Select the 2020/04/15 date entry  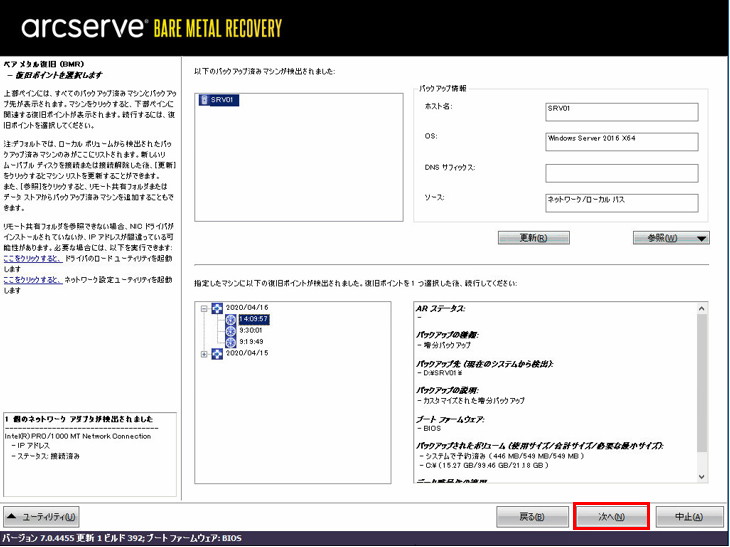[247, 353]
